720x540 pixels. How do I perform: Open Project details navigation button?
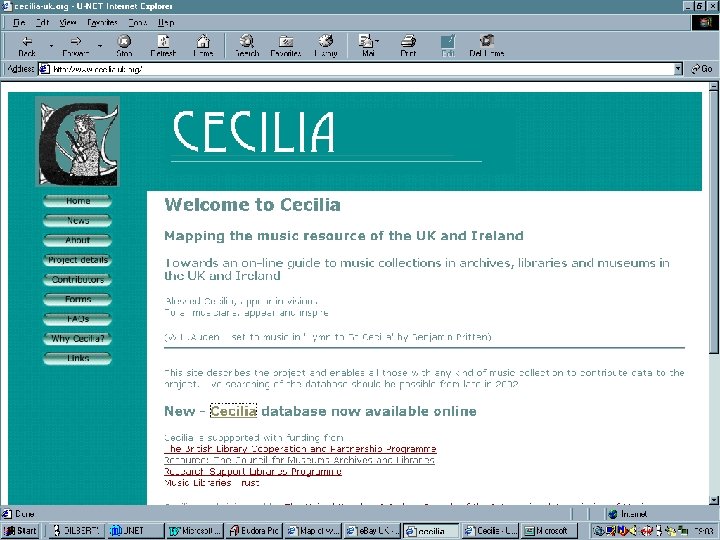click(78, 260)
